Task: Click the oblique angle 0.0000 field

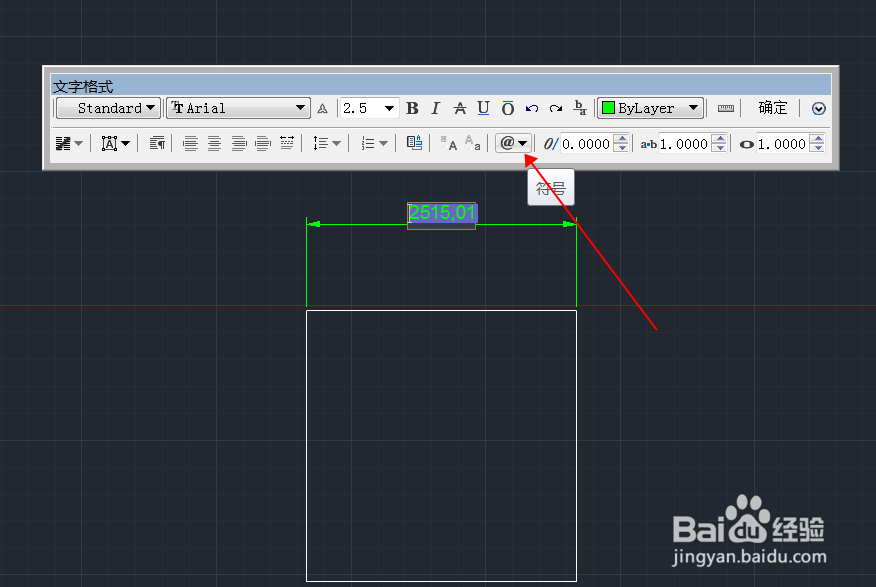Action: (585, 144)
